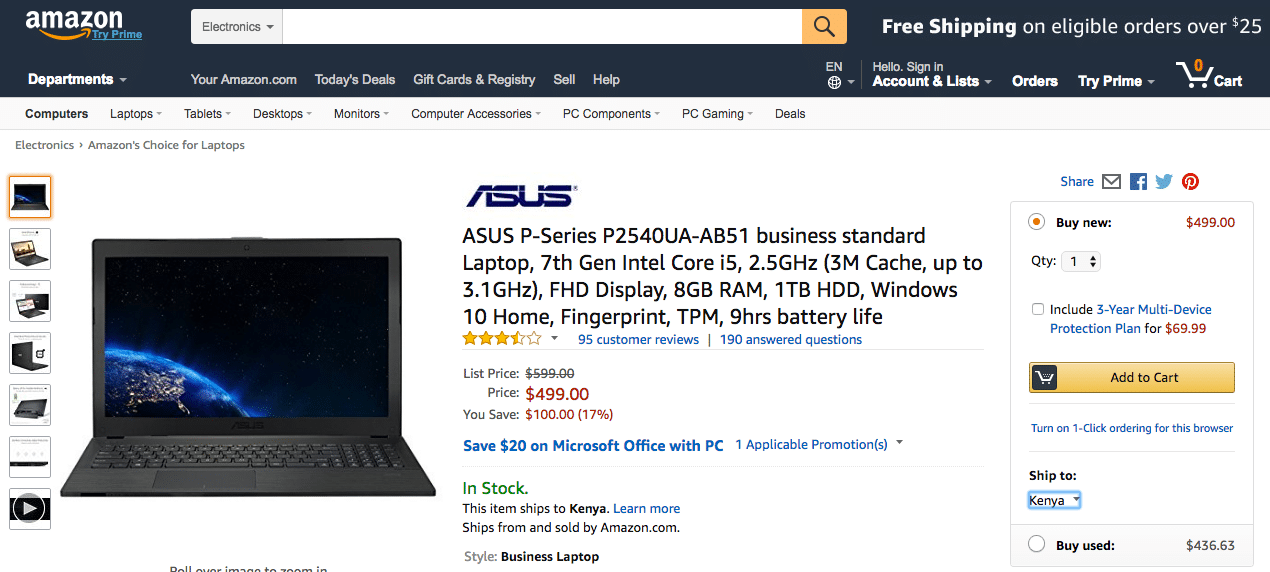
Task: Click the search magnifier button
Action: coord(824,27)
